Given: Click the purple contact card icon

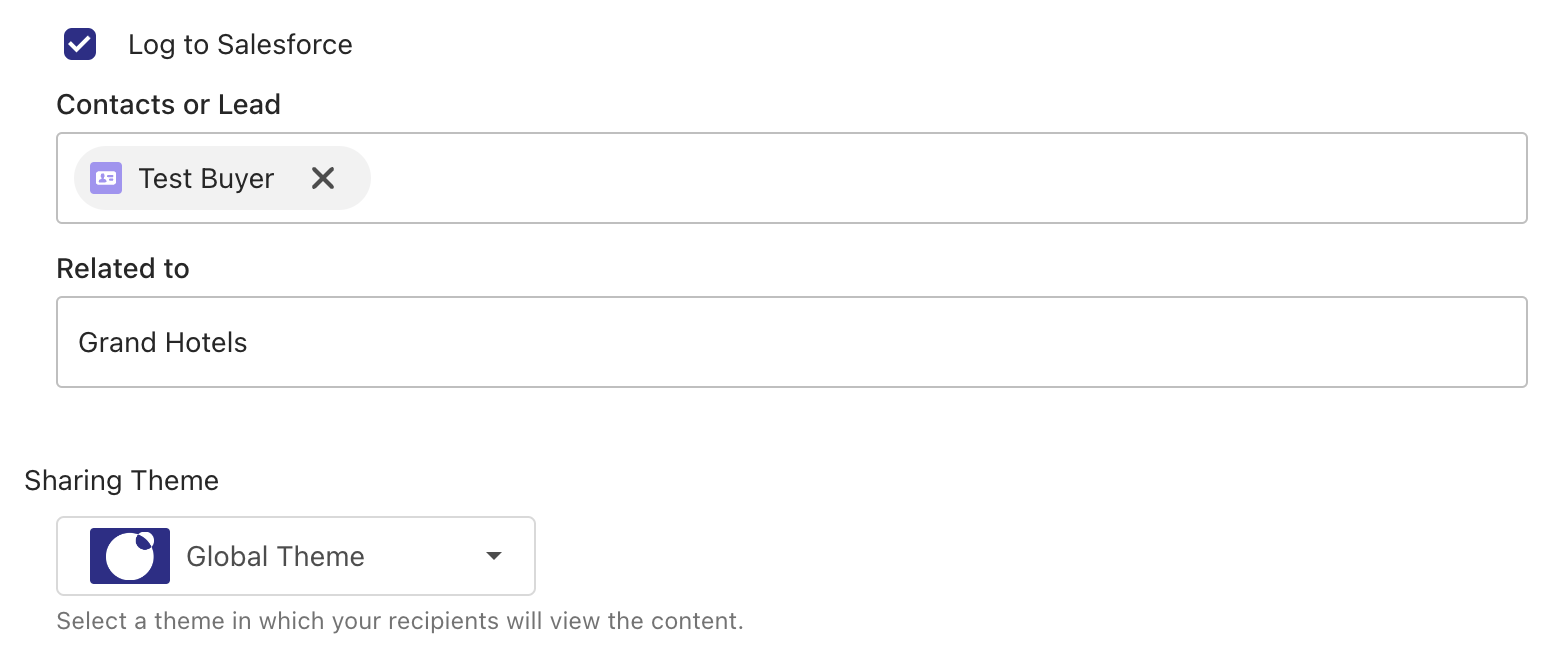Looking at the screenshot, I should point(106,178).
